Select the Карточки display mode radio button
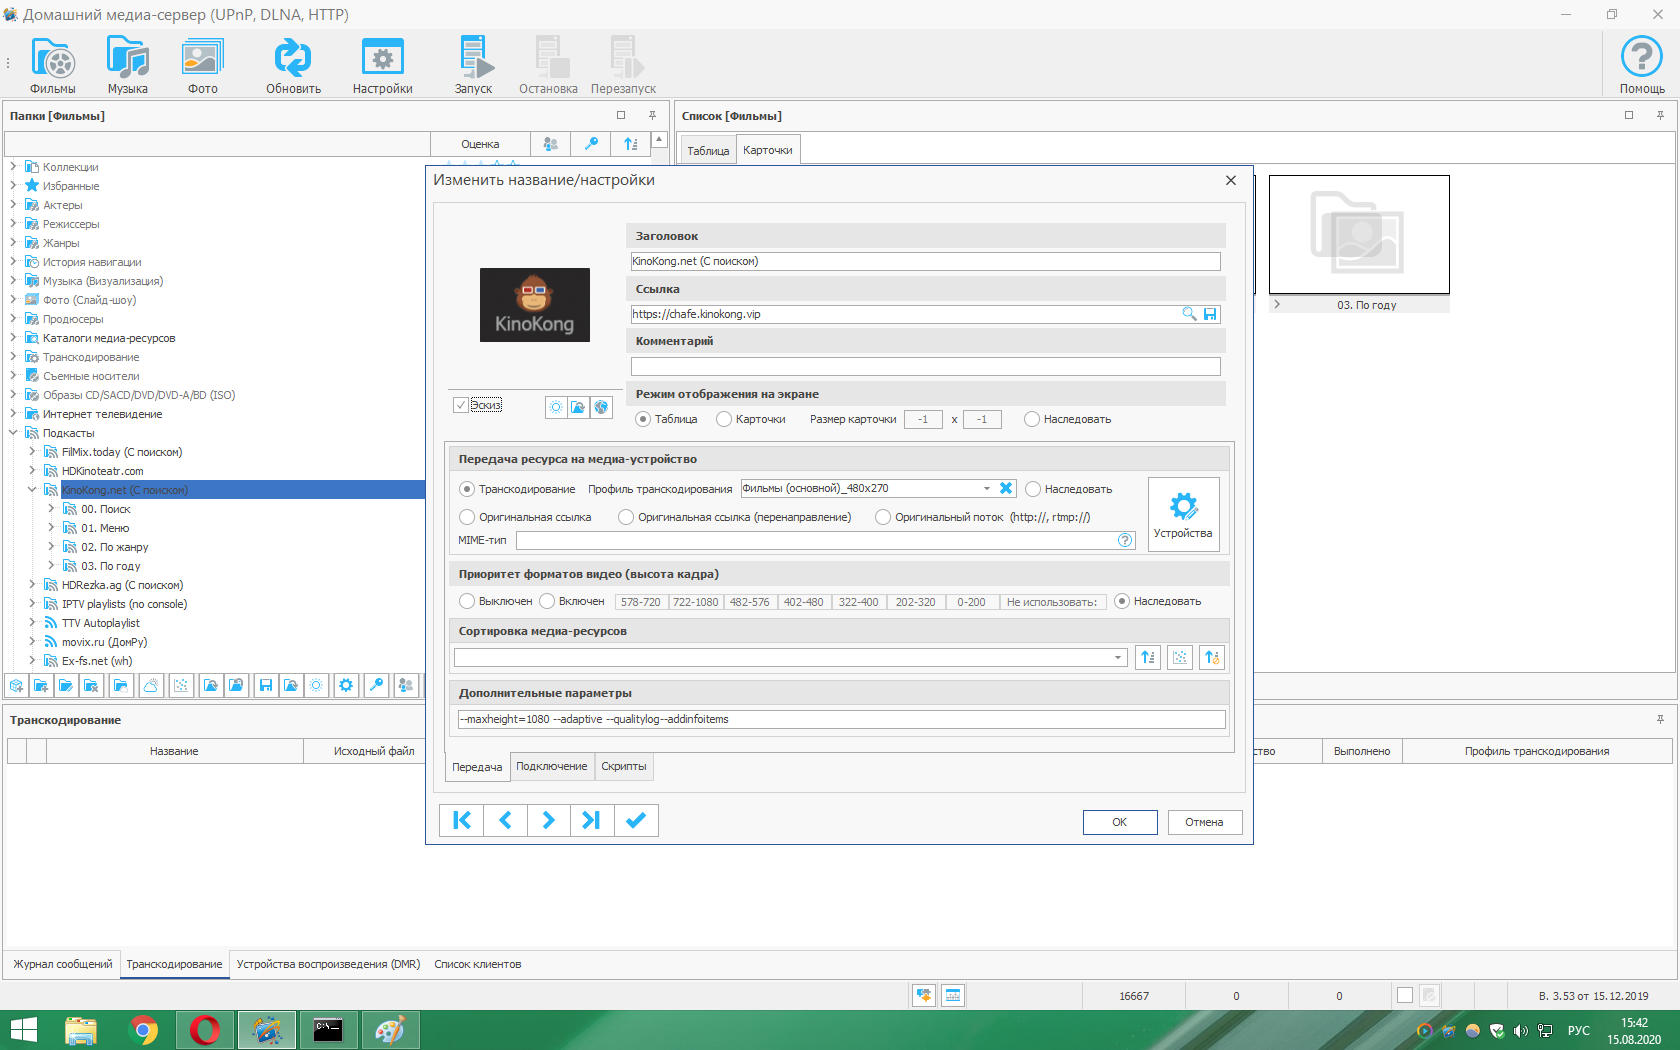Image resolution: width=1680 pixels, height=1050 pixels. [724, 419]
